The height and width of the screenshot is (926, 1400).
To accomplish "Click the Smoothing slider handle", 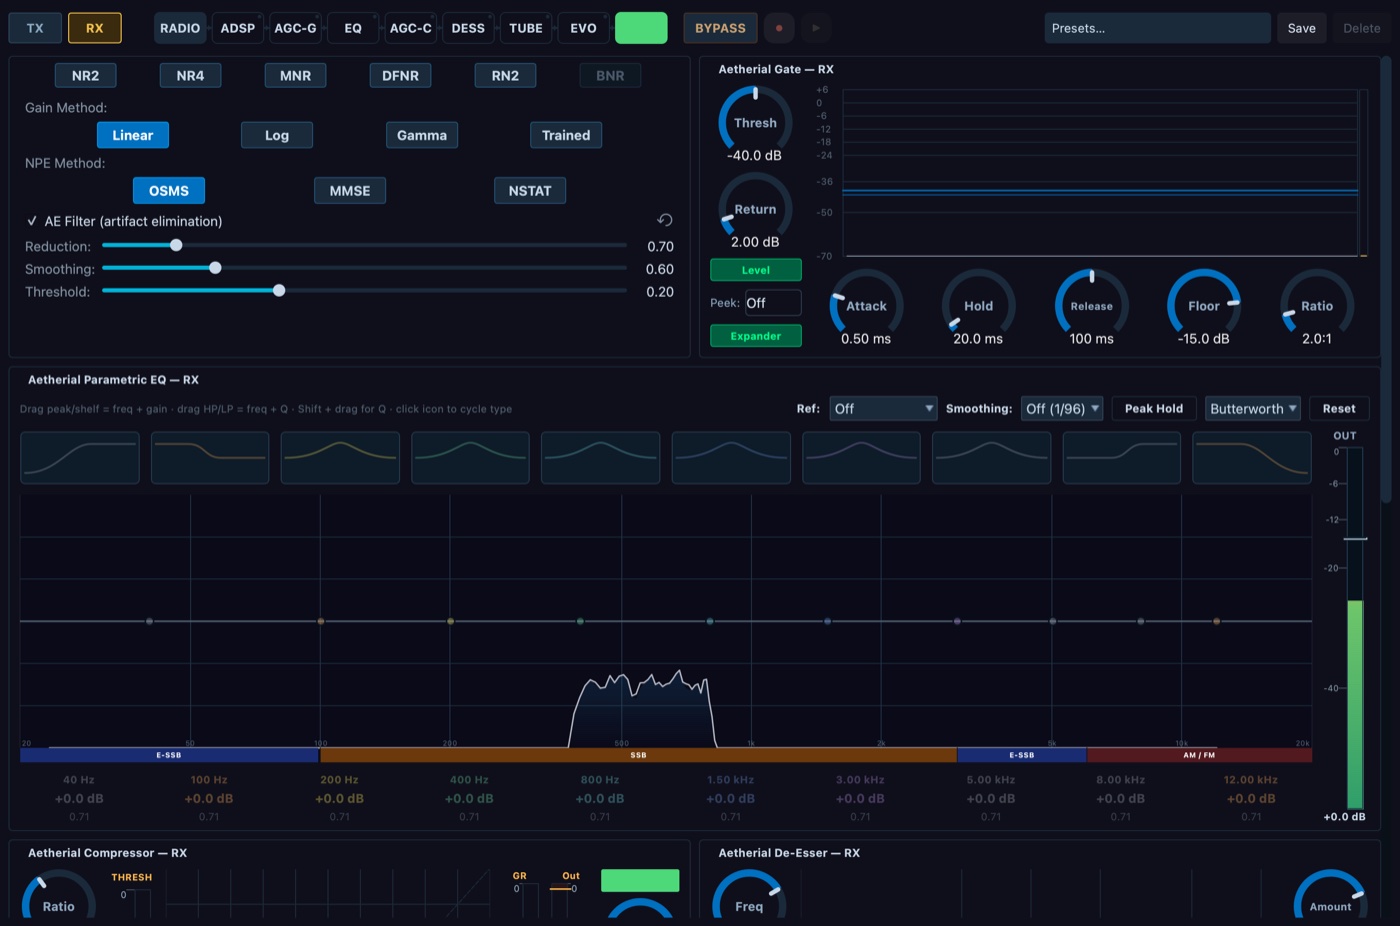I will (x=215, y=268).
